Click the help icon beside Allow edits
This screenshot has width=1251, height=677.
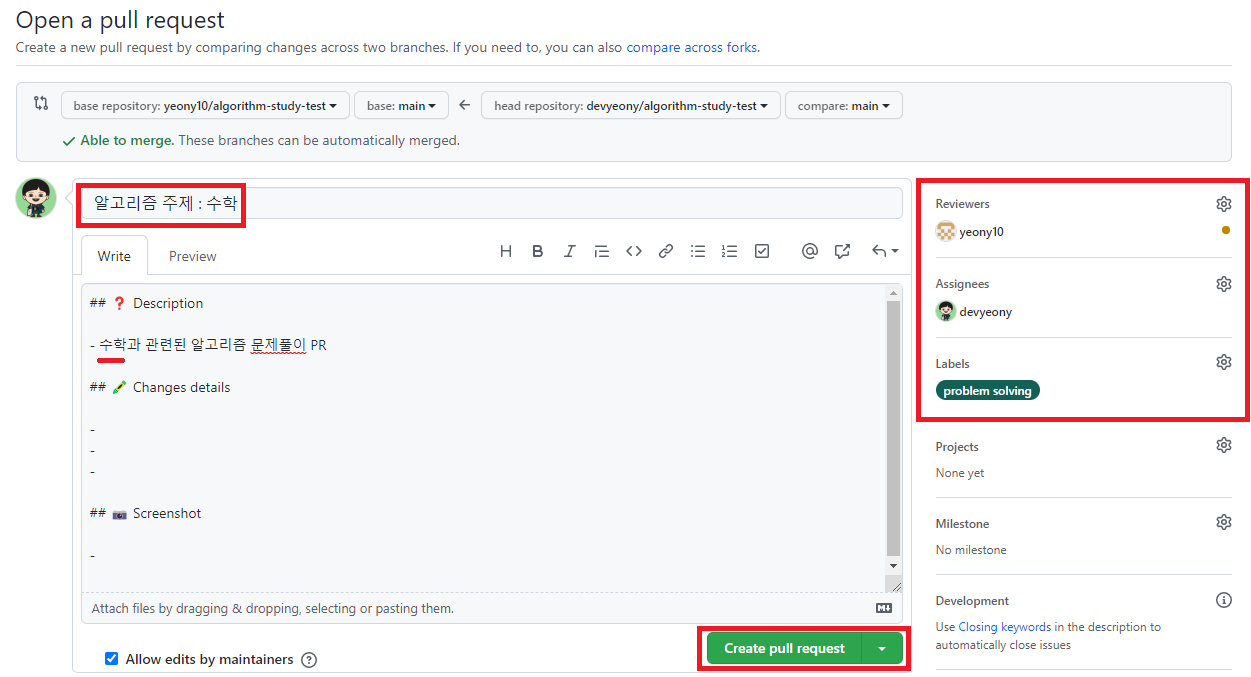(x=309, y=660)
